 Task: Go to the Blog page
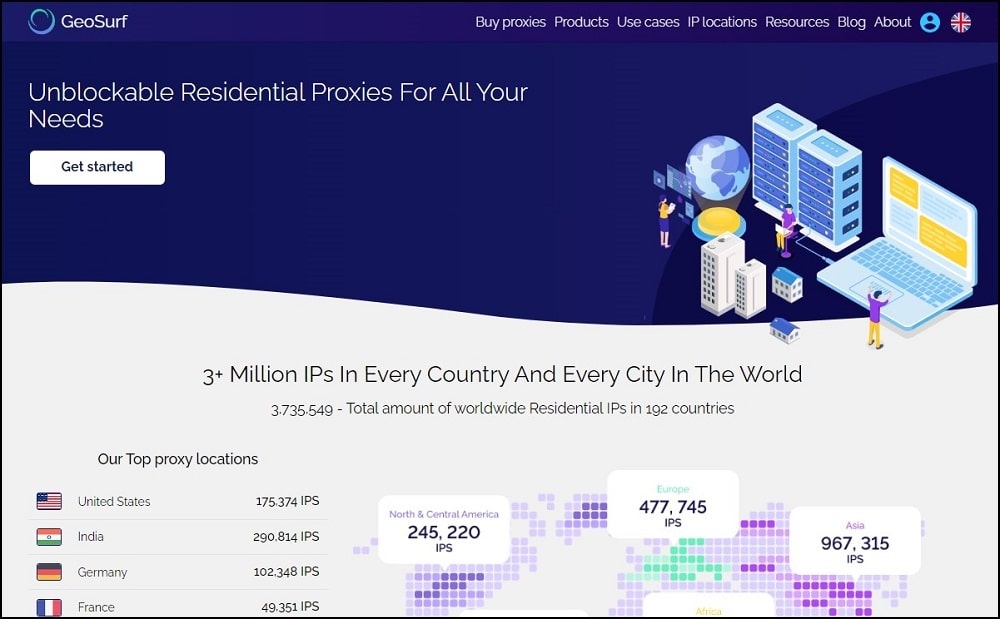point(851,22)
